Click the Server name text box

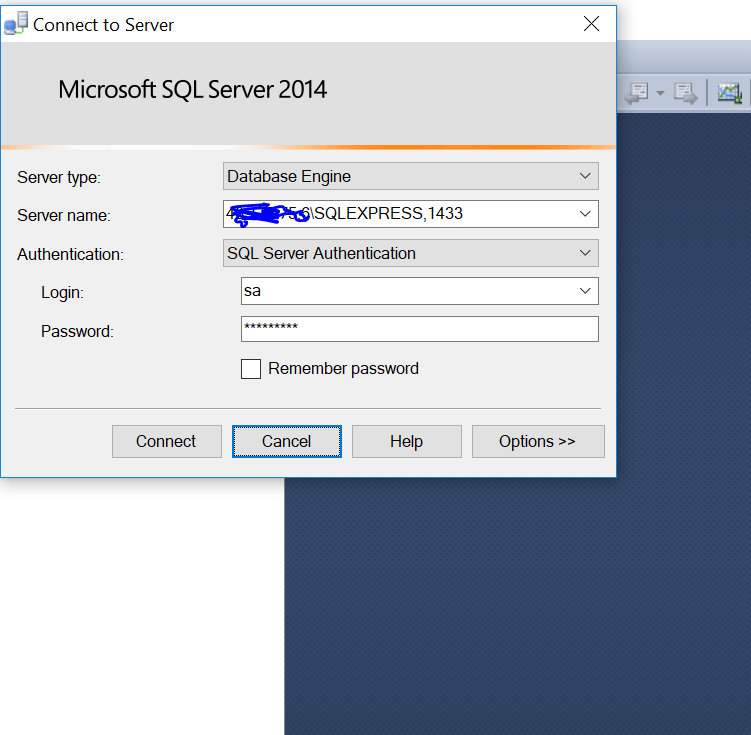pos(400,214)
